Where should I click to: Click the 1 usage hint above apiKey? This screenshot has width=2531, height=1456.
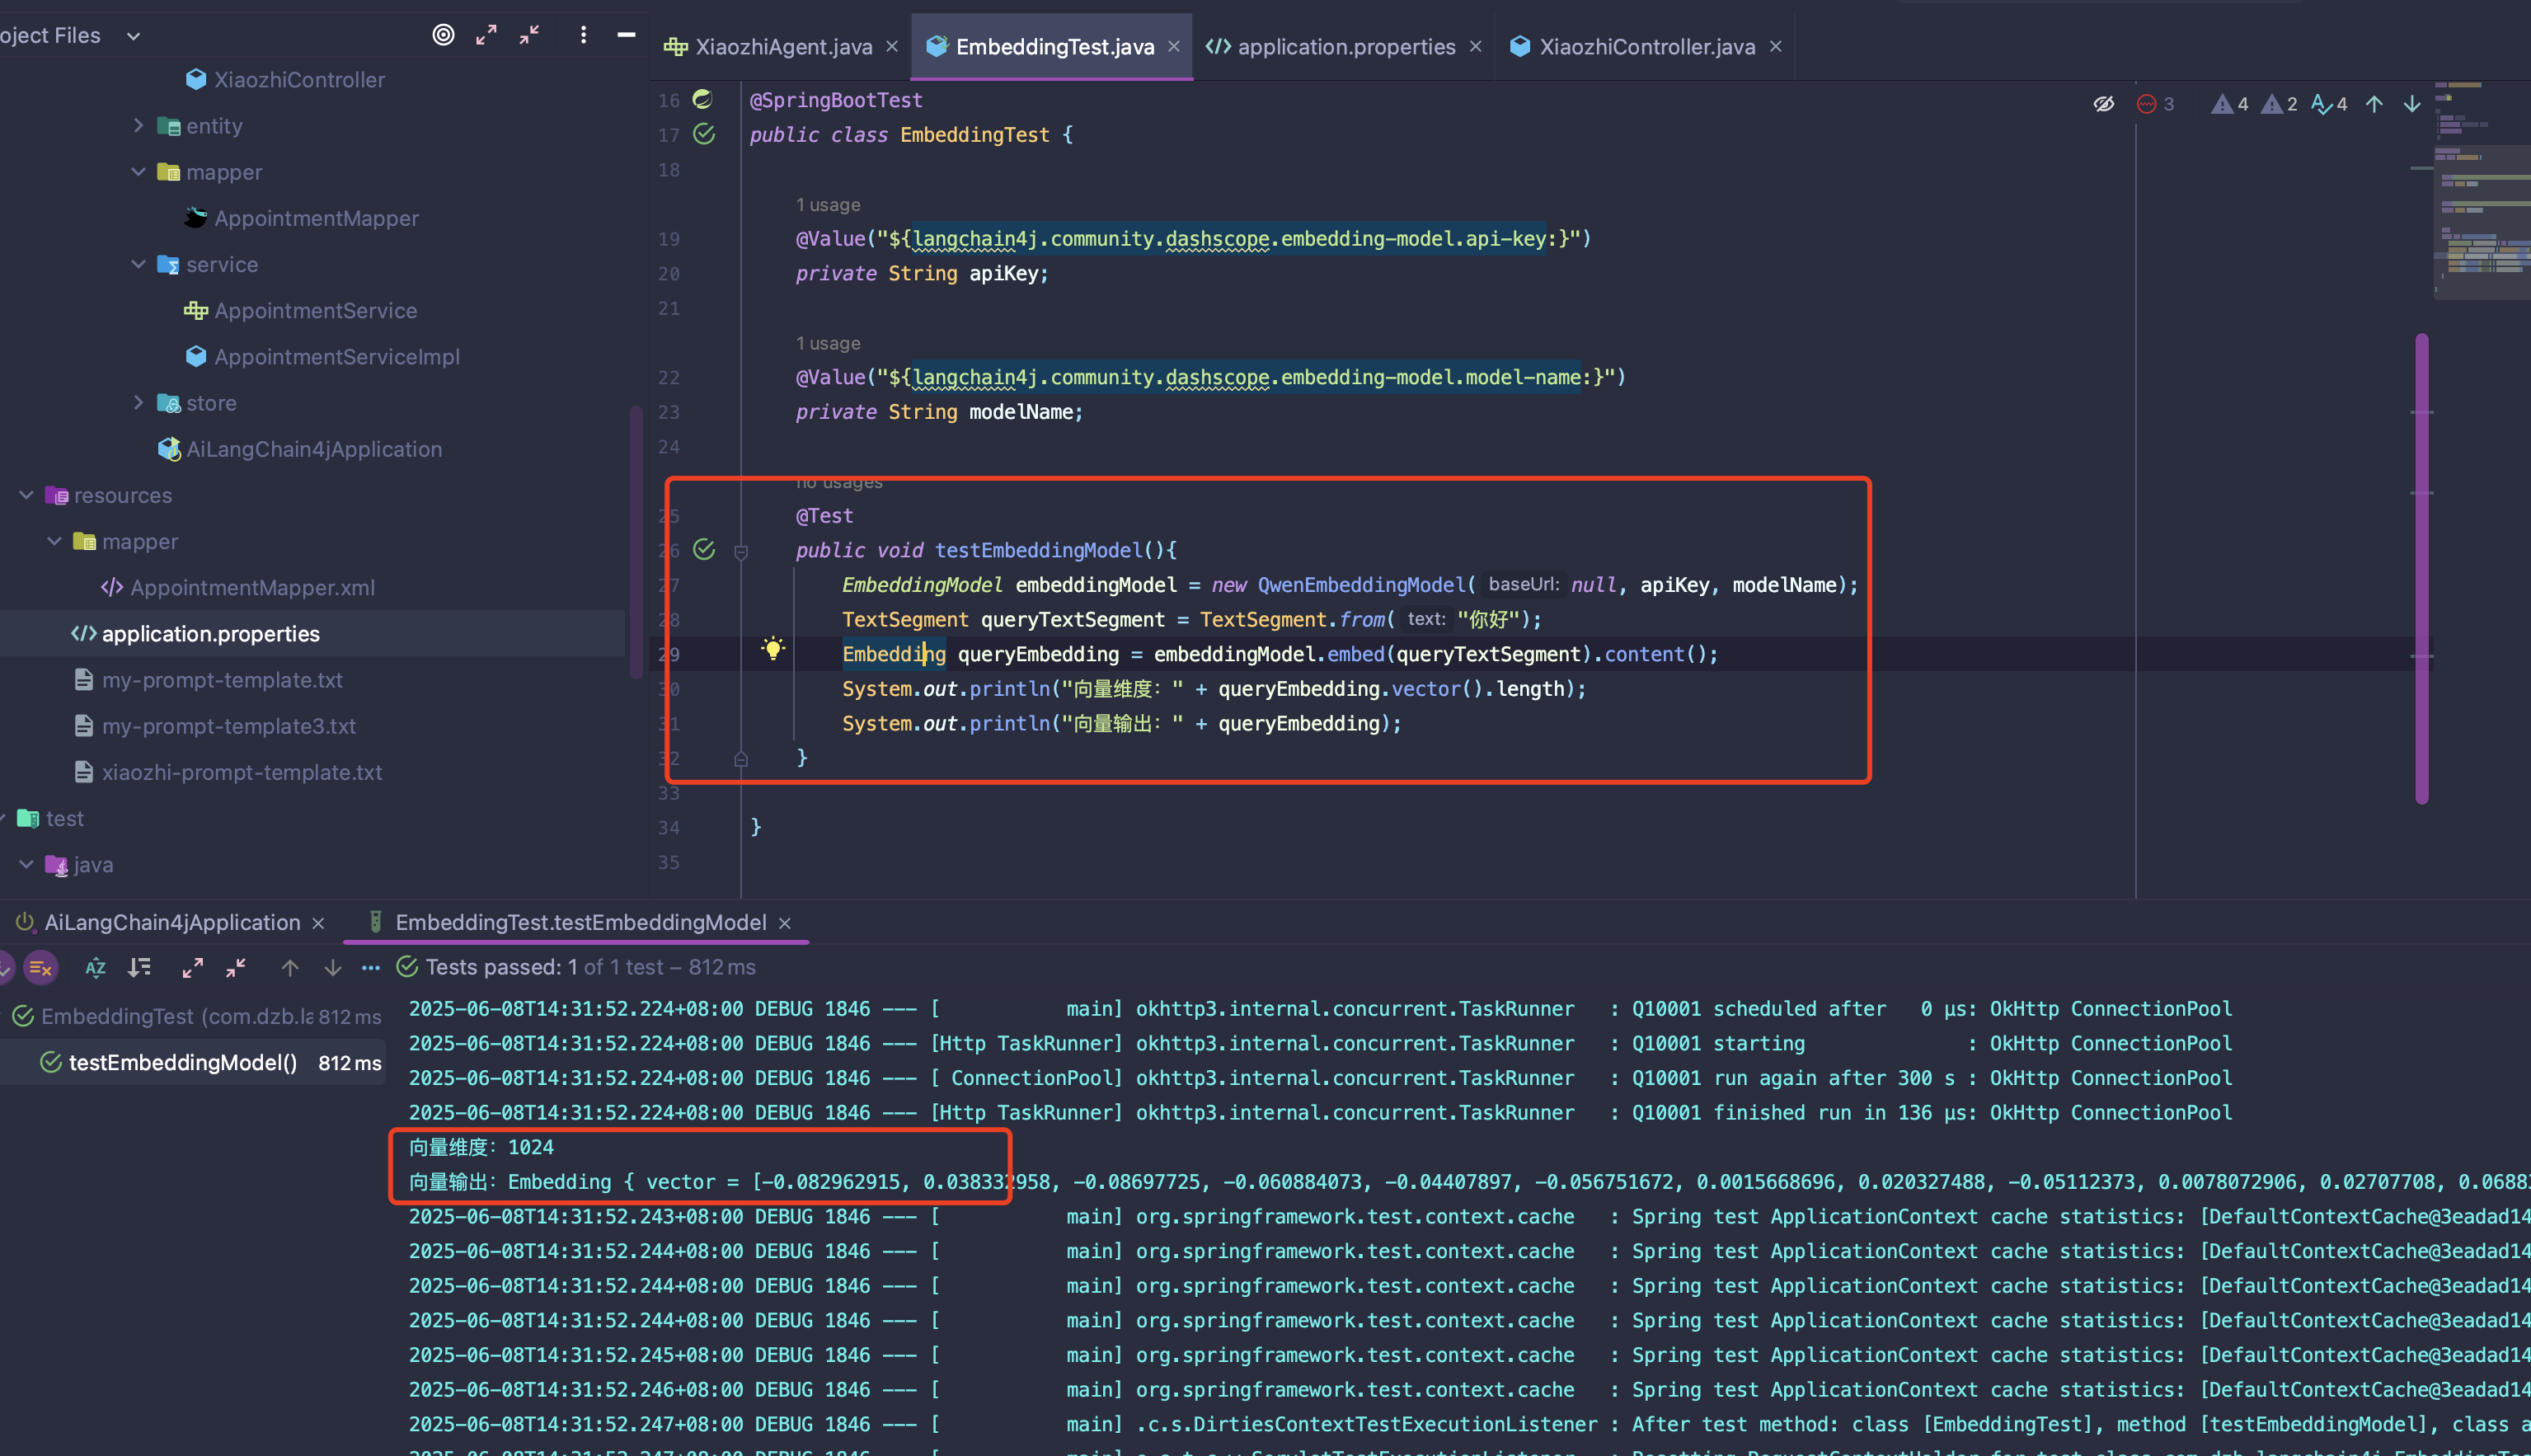point(828,204)
